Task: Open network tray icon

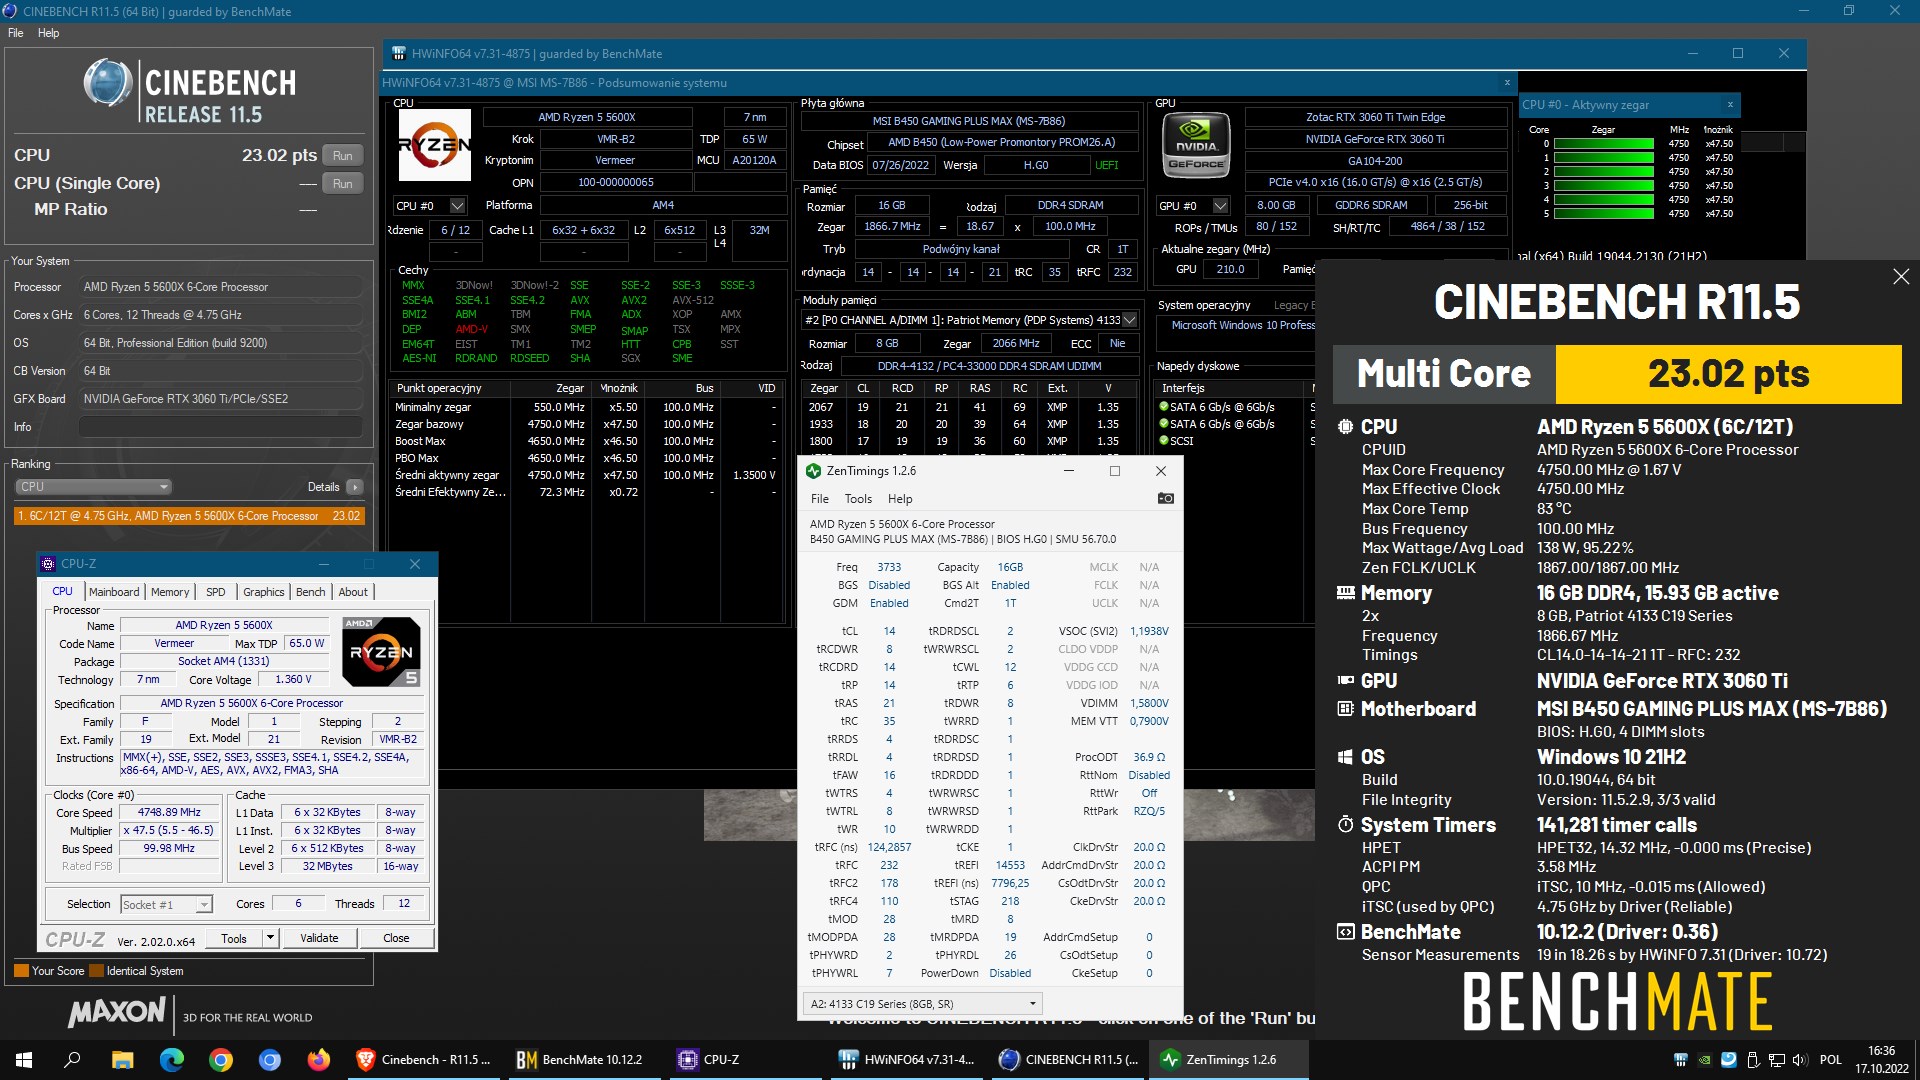Action: (1777, 1060)
